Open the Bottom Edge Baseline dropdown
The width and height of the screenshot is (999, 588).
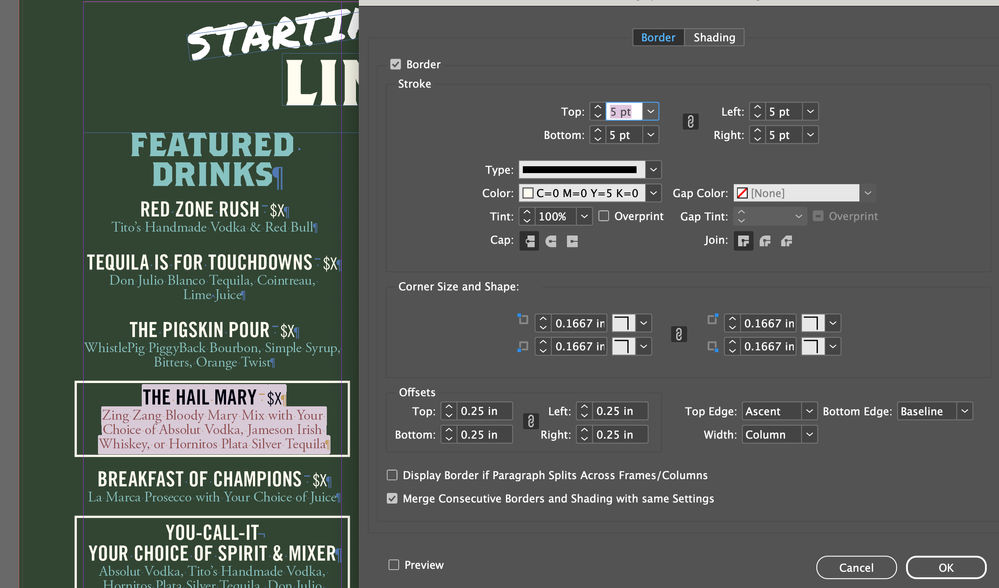point(965,412)
